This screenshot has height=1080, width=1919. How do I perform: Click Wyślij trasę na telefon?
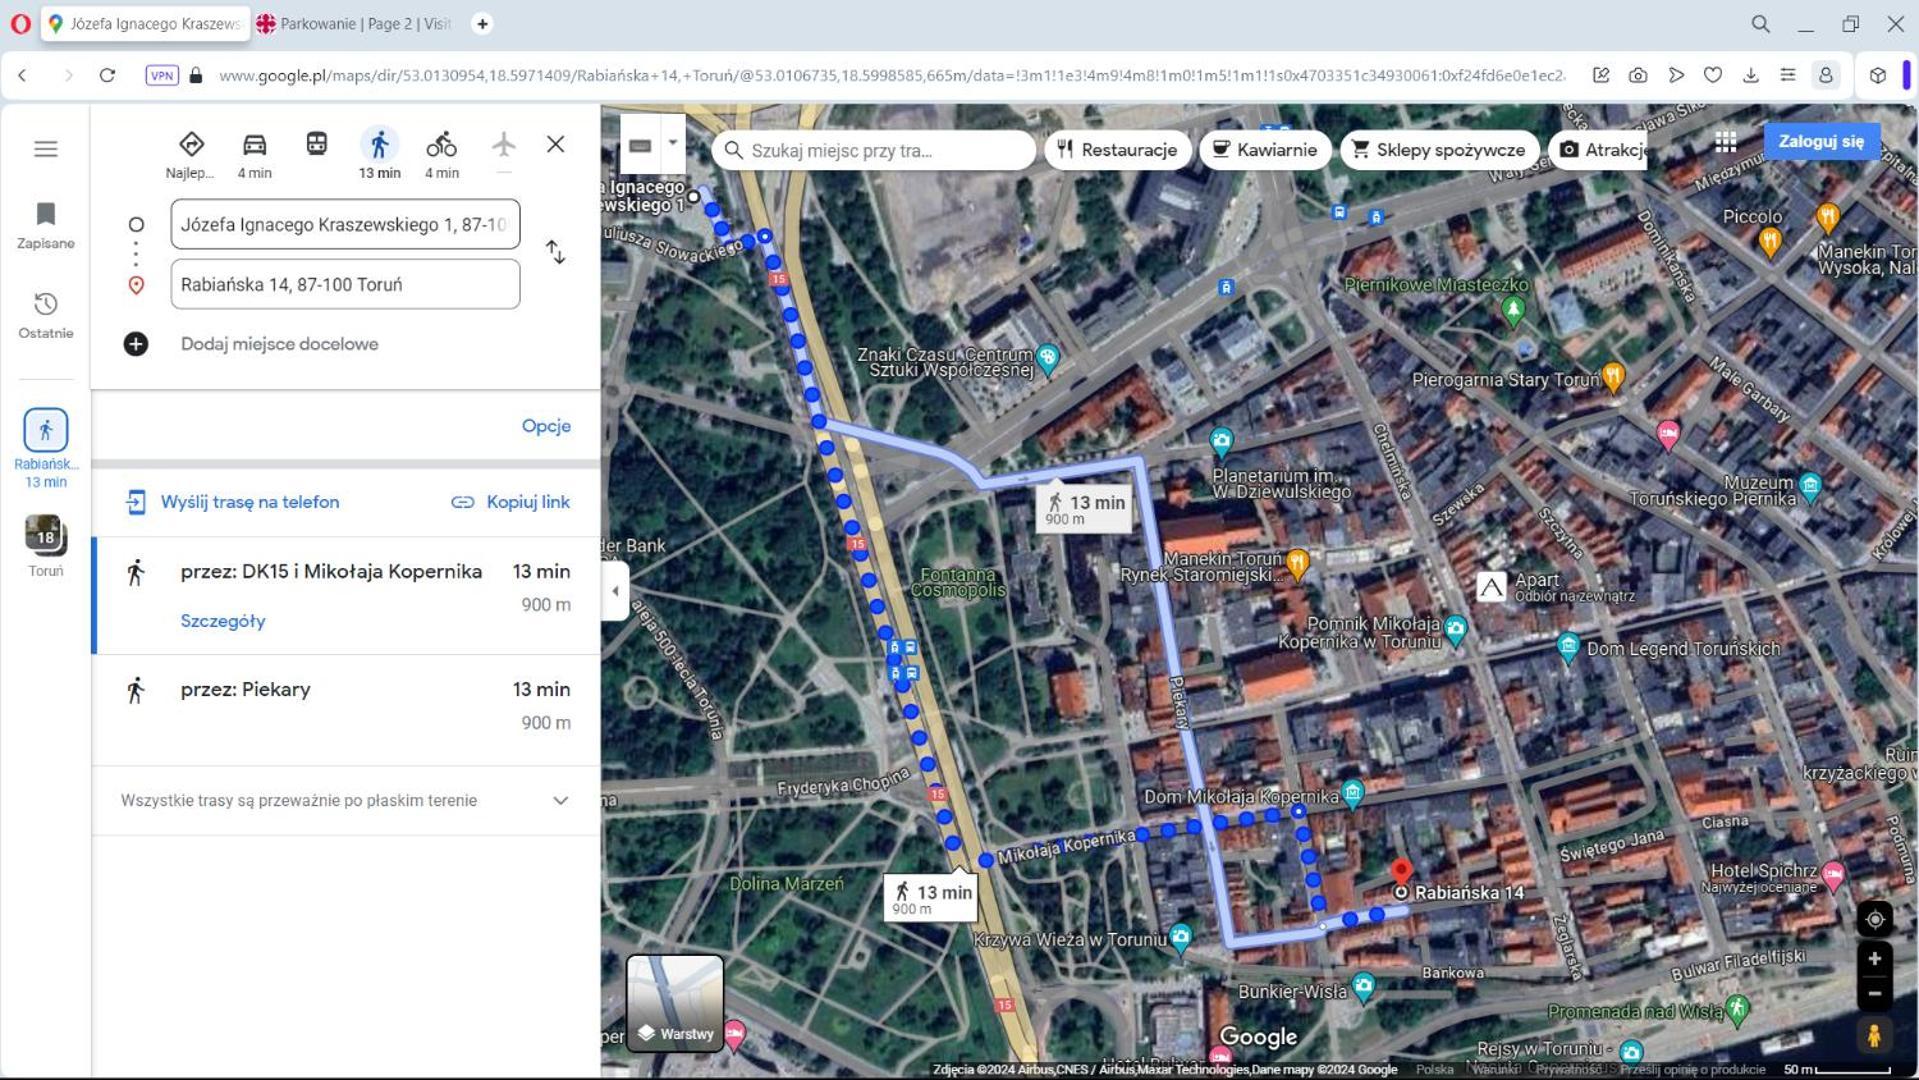pos(232,502)
